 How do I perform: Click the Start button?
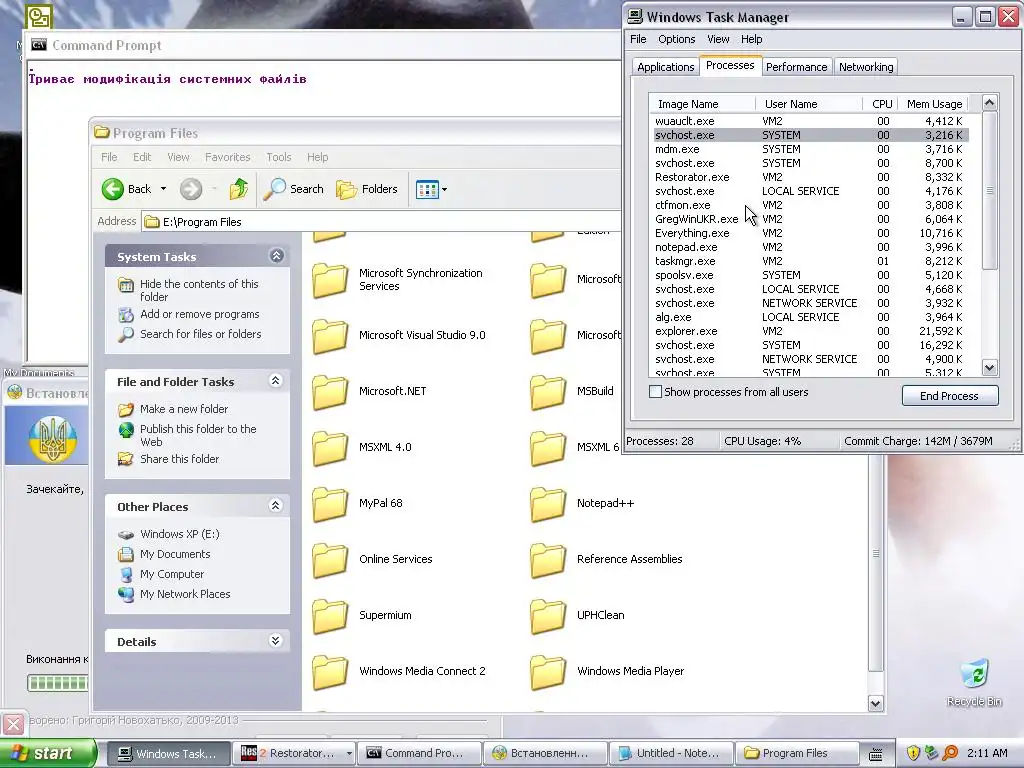[47, 754]
